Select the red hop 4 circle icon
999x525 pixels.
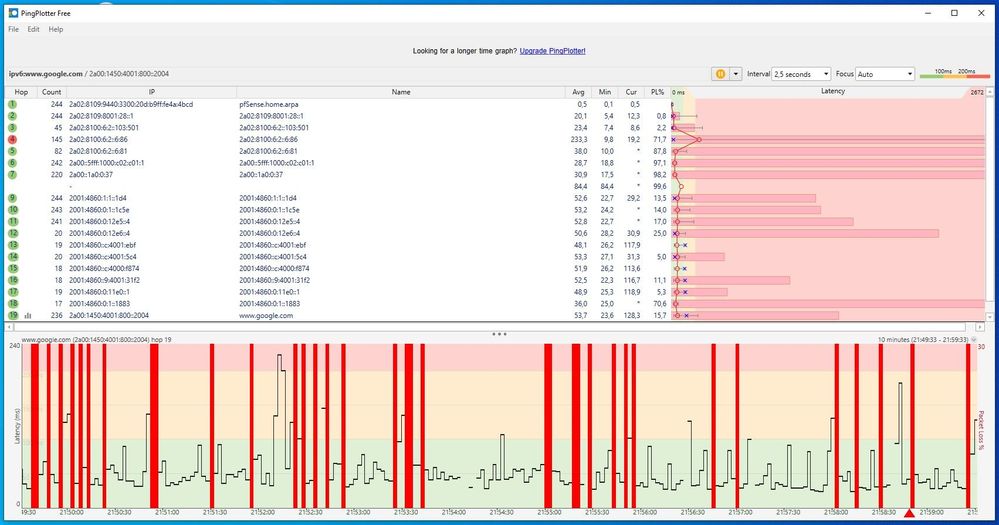[13, 139]
